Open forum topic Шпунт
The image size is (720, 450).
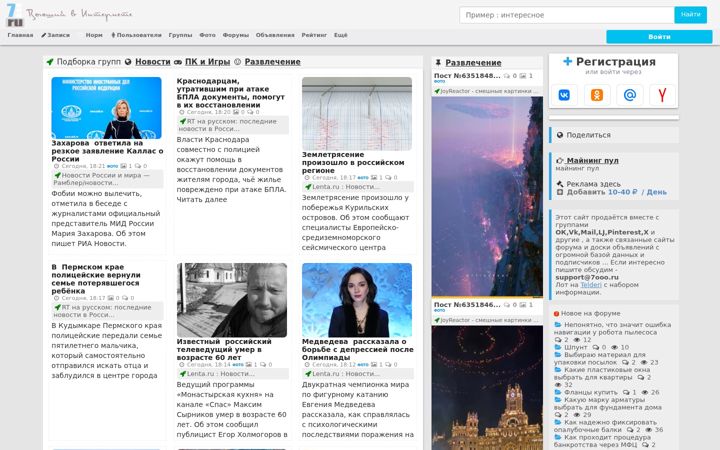[x=575, y=348]
